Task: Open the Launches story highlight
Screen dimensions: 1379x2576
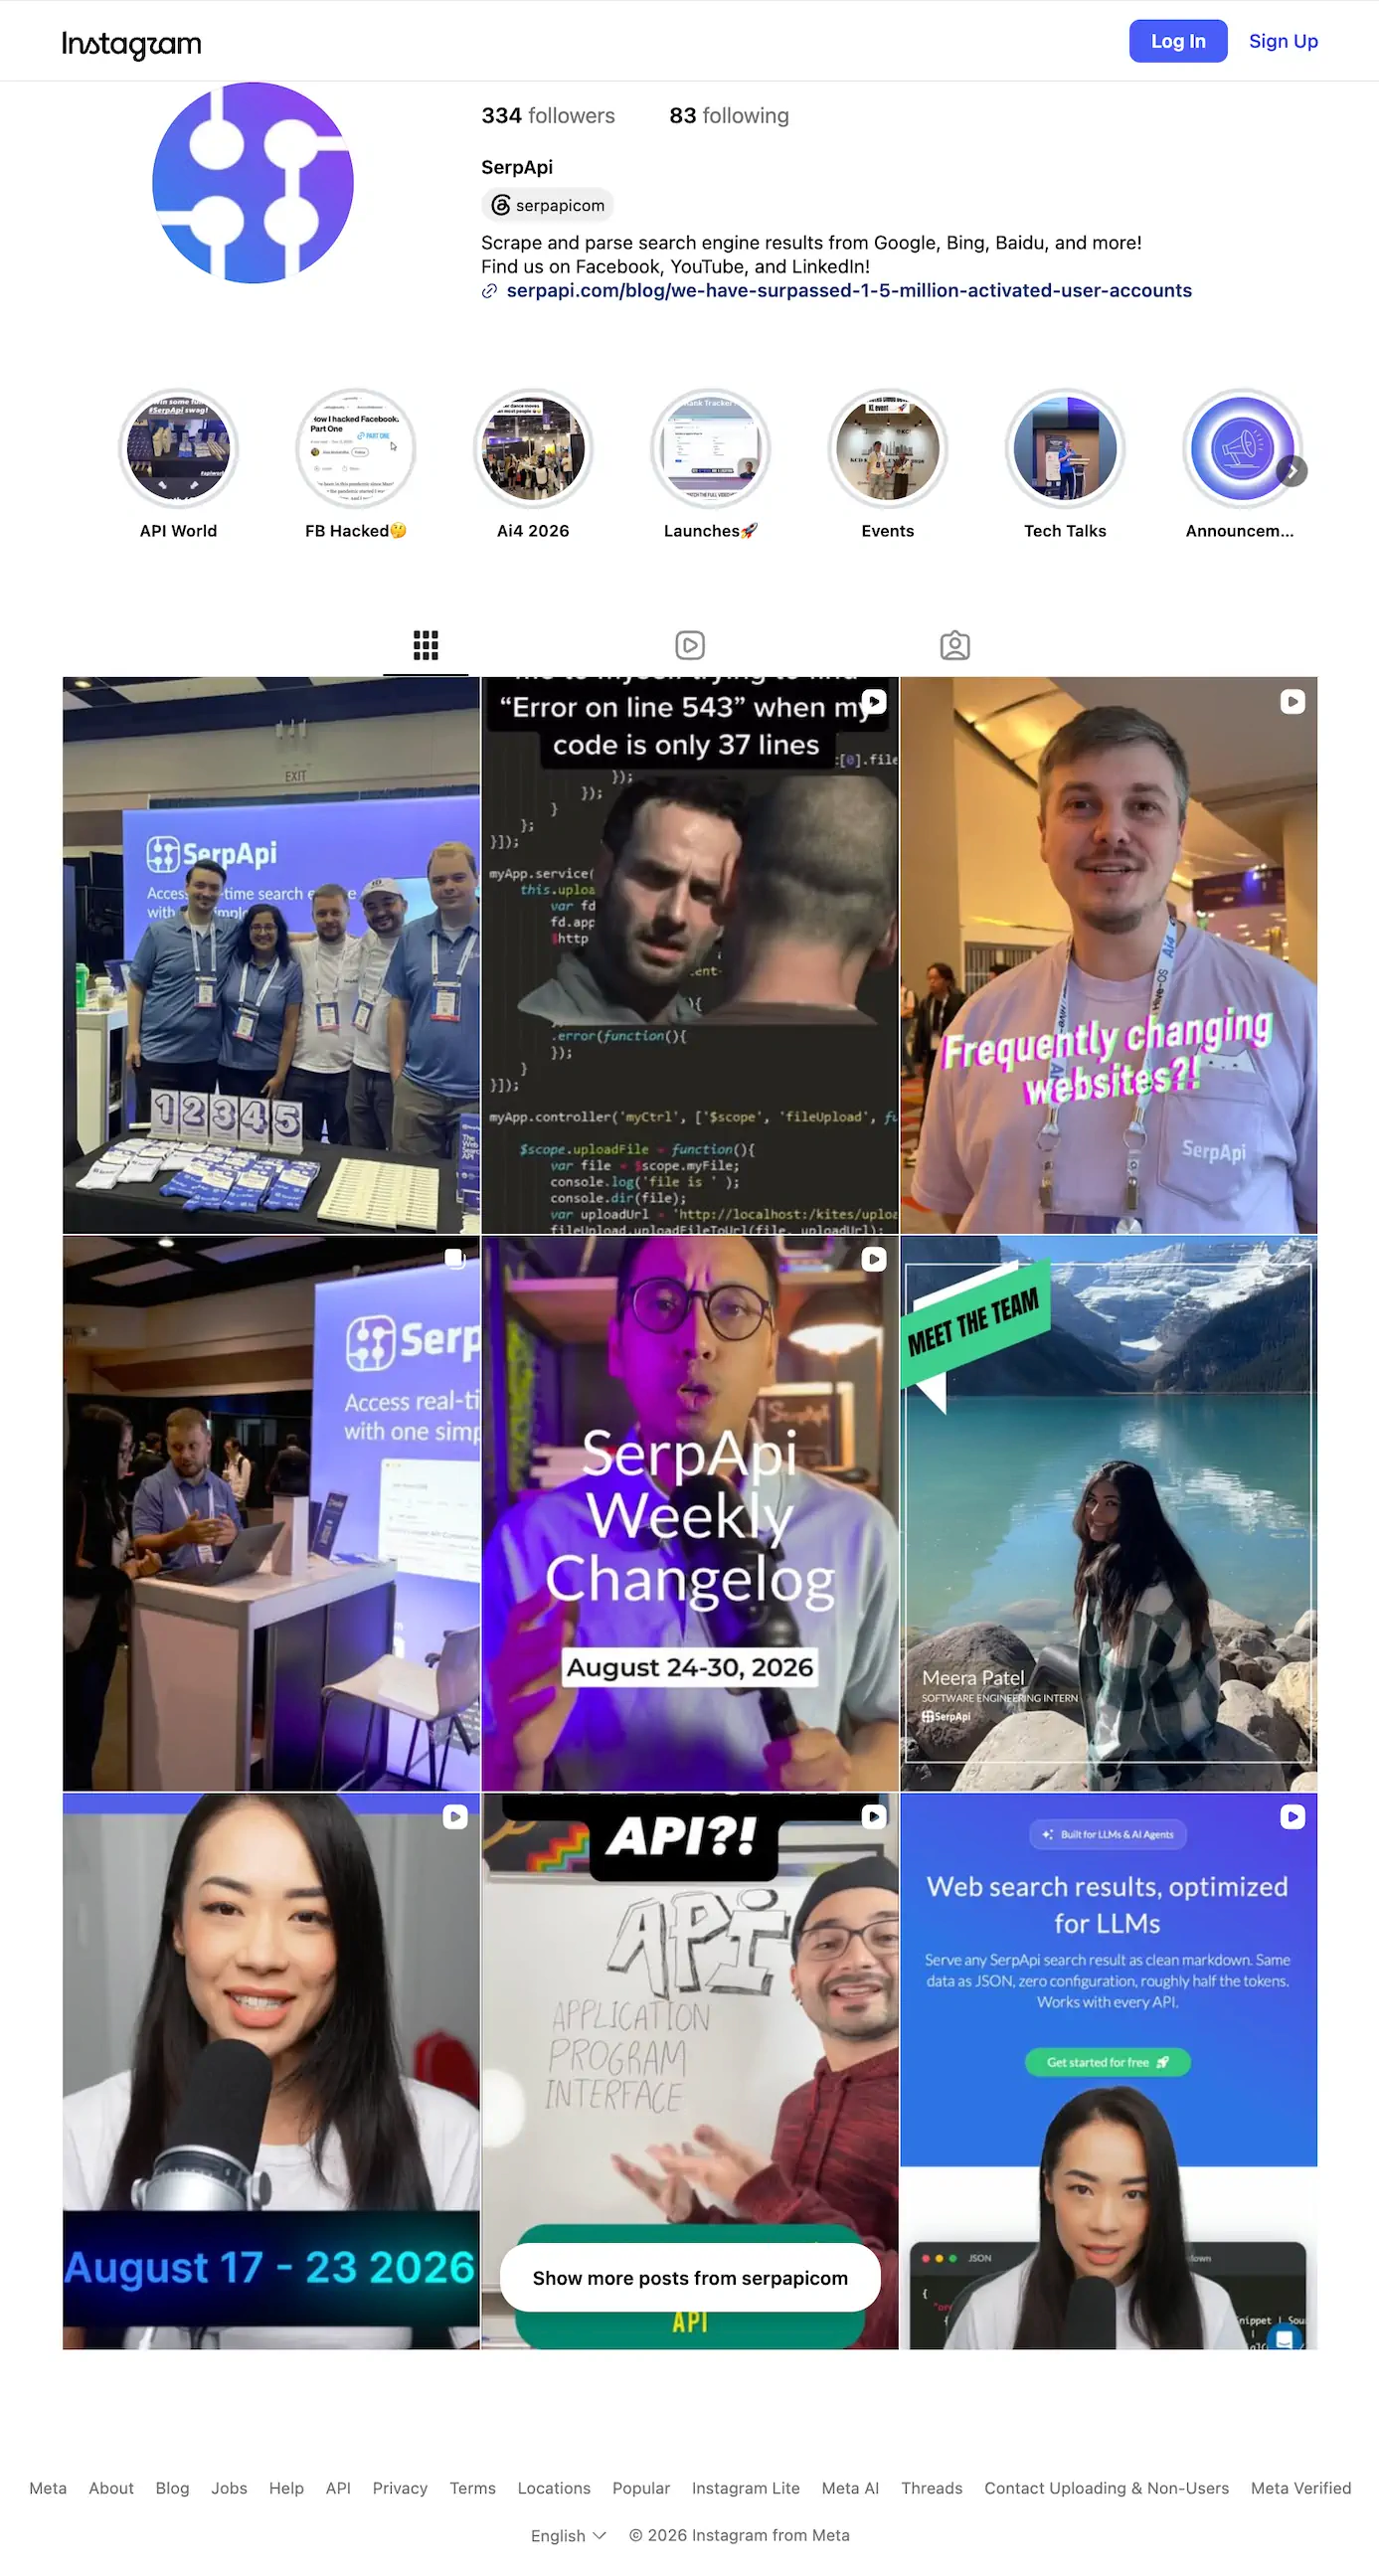Action: 710,448
